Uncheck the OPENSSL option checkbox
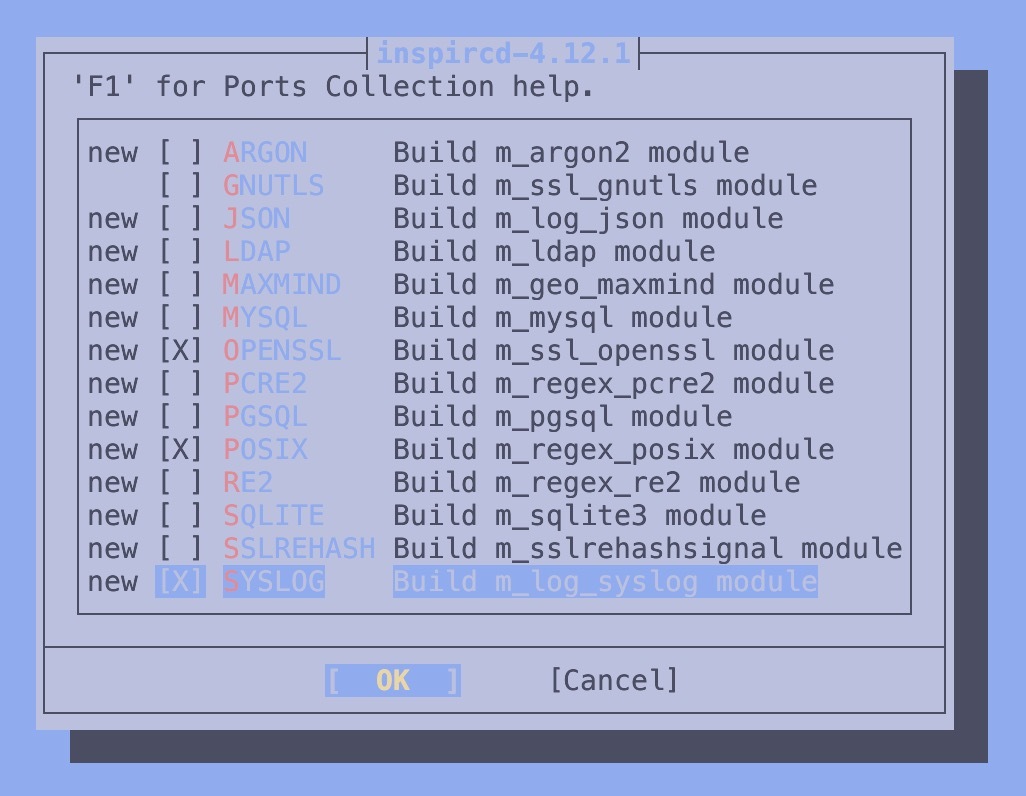The image size is (1026, 796). click(x=181, y=351)
